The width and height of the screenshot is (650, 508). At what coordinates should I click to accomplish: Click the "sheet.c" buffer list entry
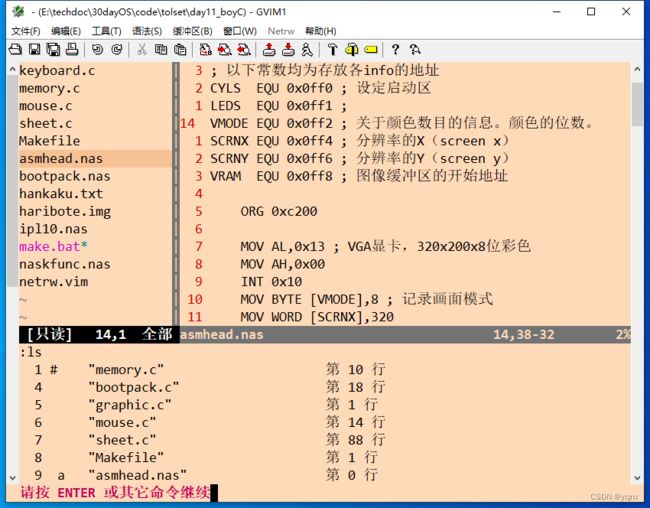click(122, 440)
